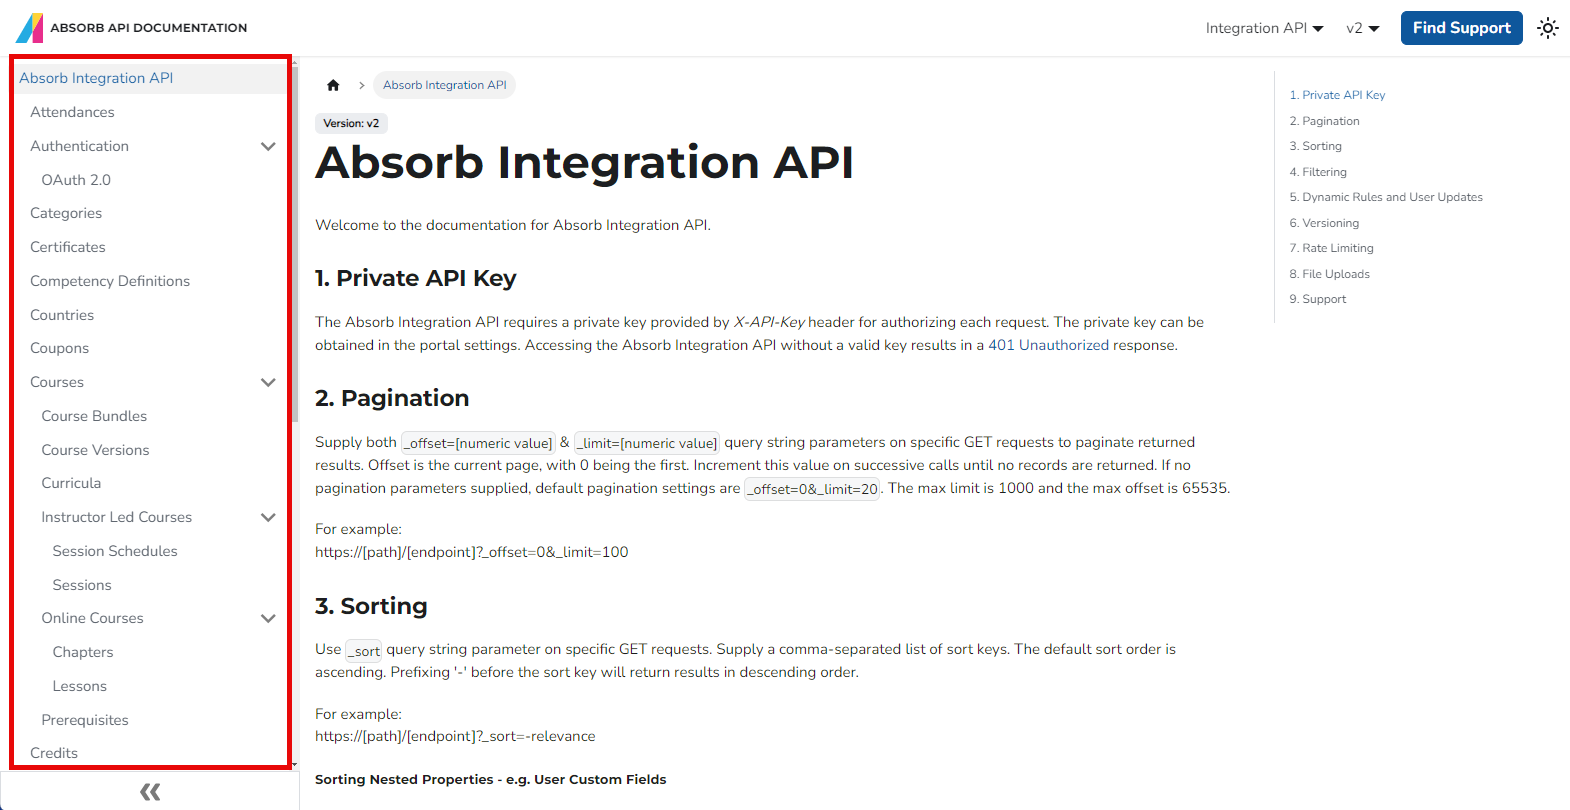This screenshot has width=1570, height=810.
Task: Open Online Courses sidebar item
Action: (x=92, y=618)
